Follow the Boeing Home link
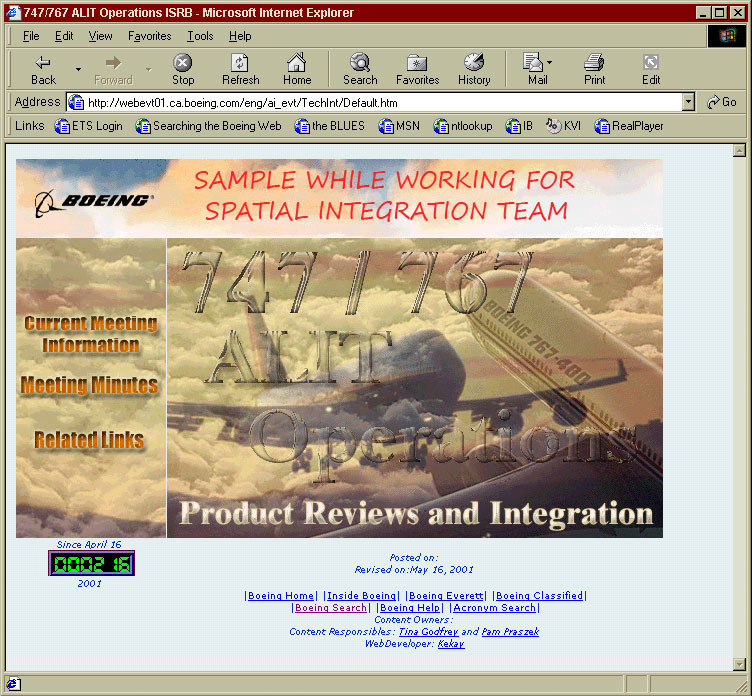 (281, 596)
